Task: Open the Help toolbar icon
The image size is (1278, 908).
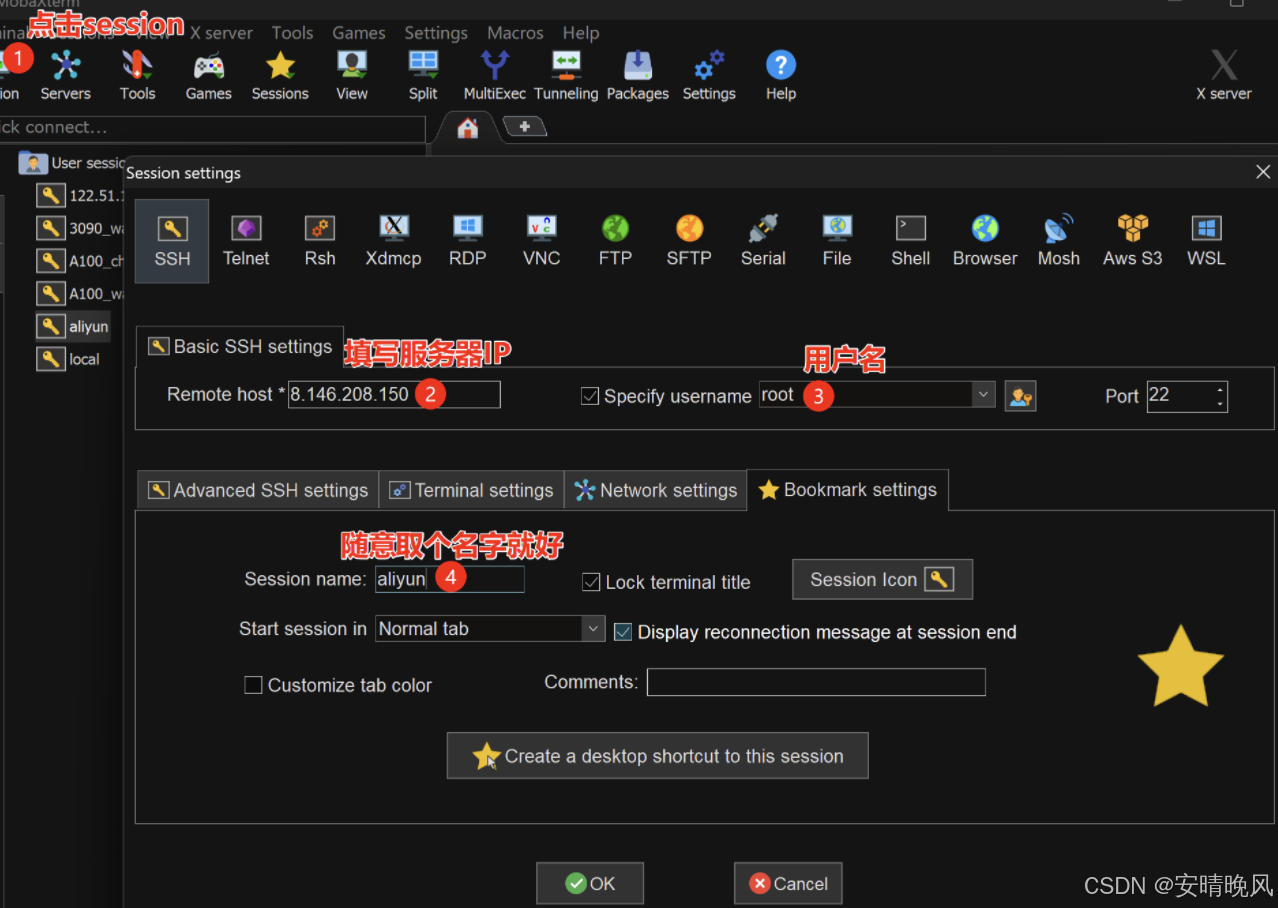Action: click(x=781, y=76)
